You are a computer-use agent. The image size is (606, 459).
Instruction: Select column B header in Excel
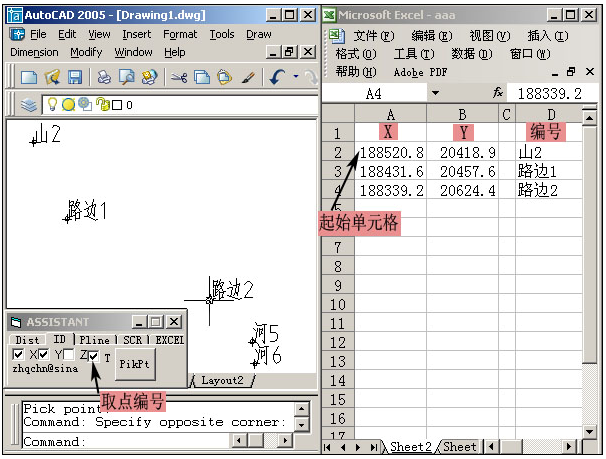[462, 115]
